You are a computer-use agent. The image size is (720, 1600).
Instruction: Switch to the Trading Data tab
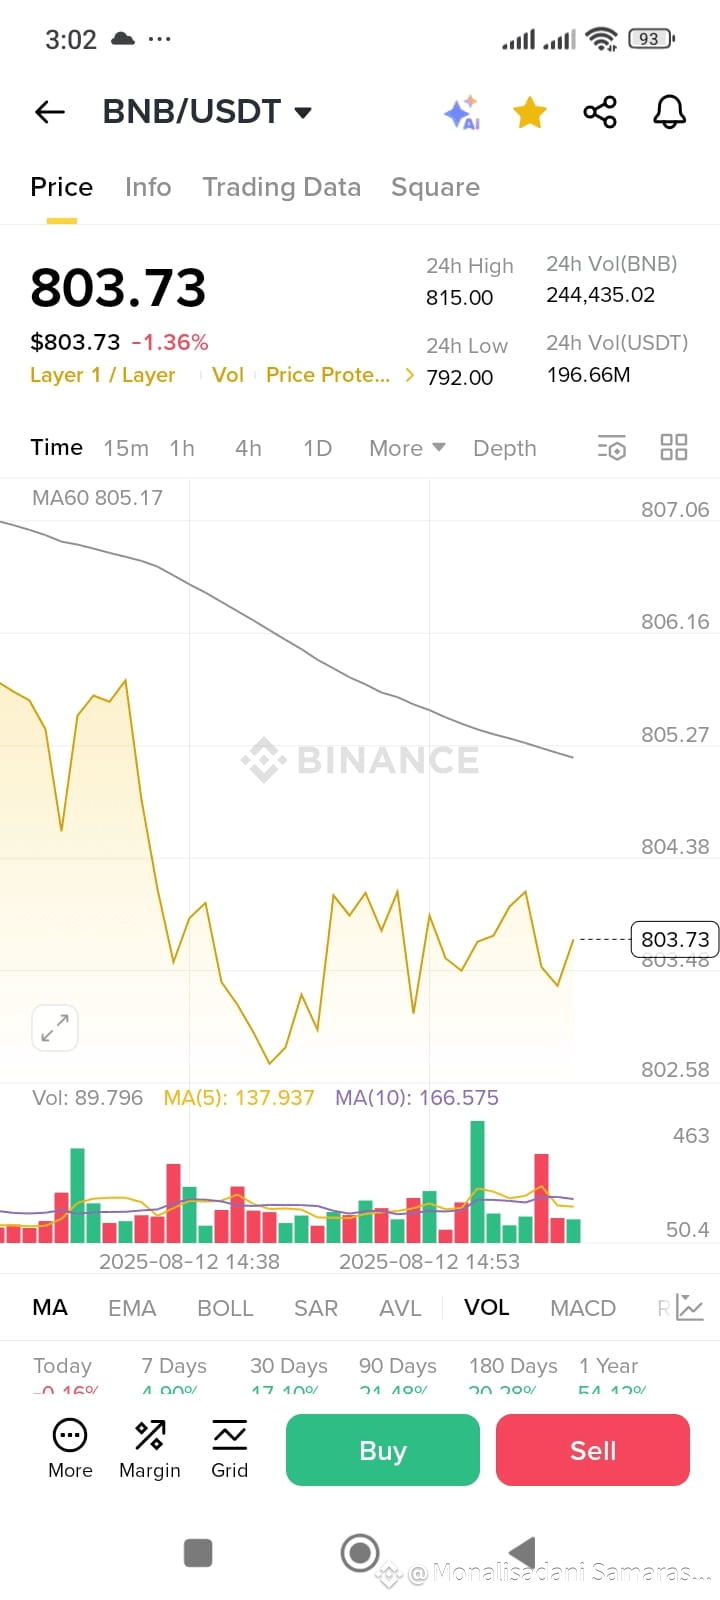(281, 187)
